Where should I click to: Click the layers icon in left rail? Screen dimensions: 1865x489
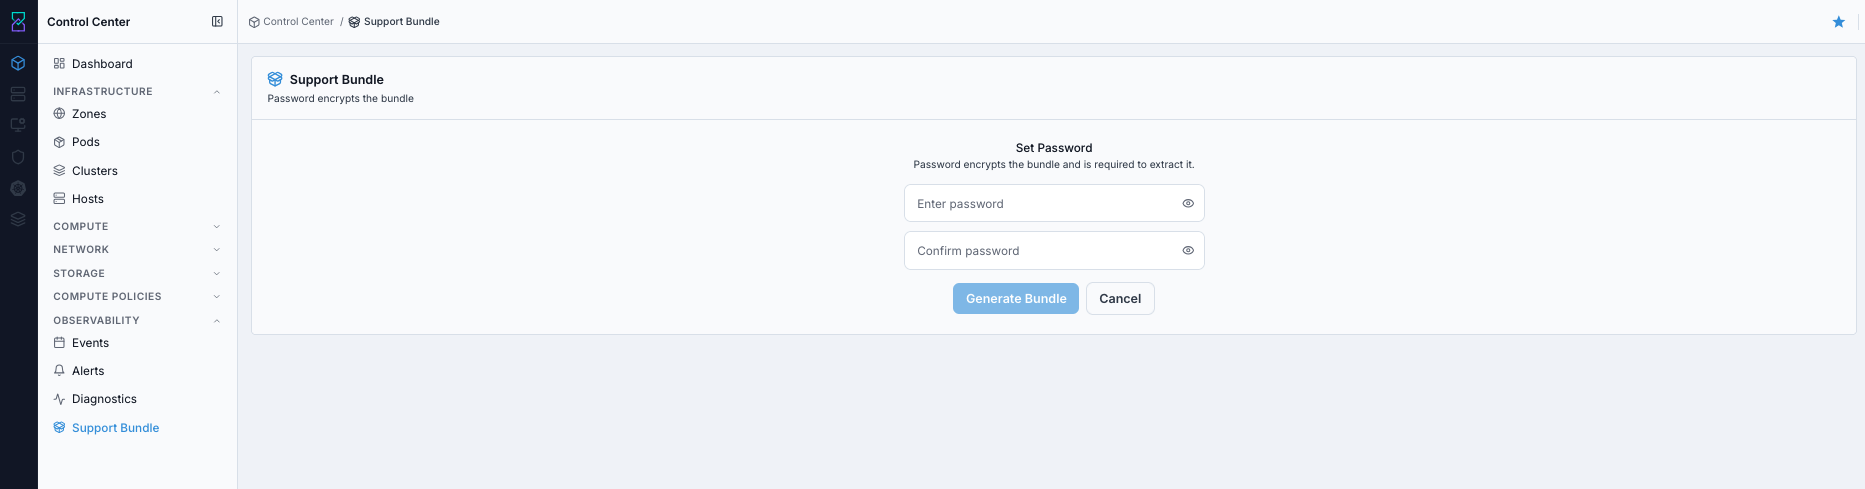pos(18,219)
